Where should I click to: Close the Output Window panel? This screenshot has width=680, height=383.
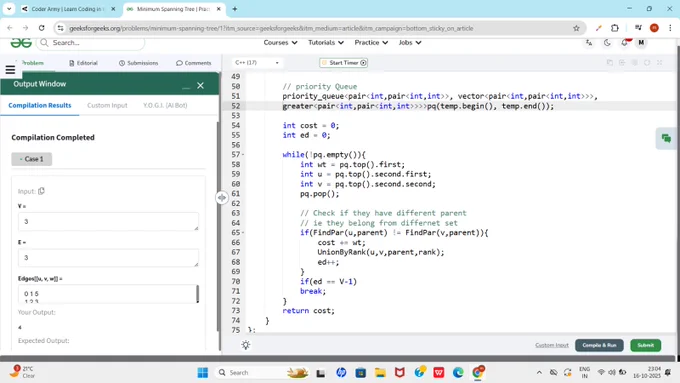[x=200, y=85]
